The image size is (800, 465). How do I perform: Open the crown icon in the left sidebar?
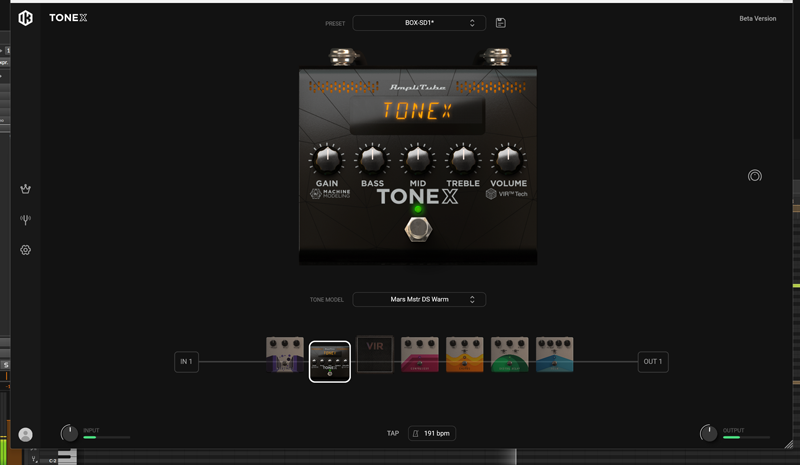26,189
